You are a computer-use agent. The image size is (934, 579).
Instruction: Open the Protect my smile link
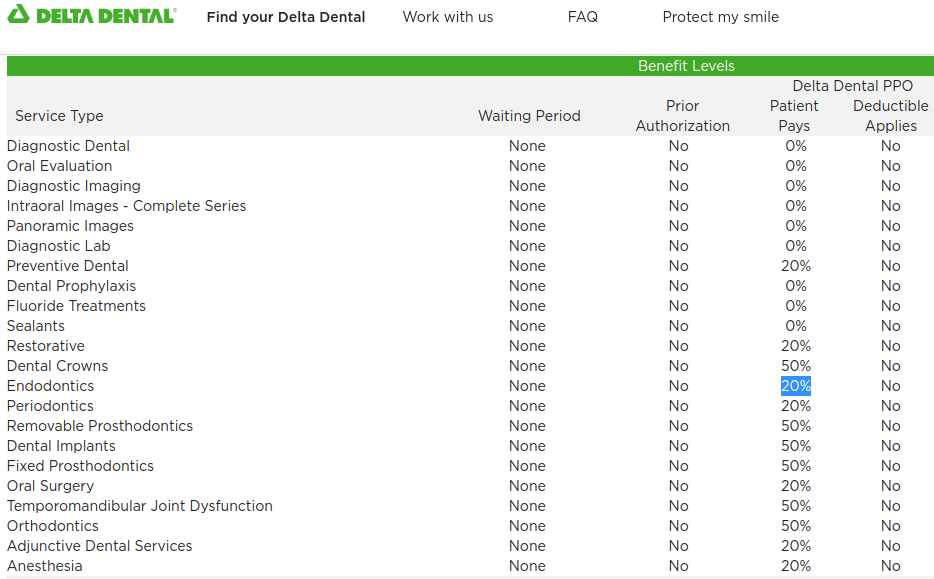(x=720, y=17)
